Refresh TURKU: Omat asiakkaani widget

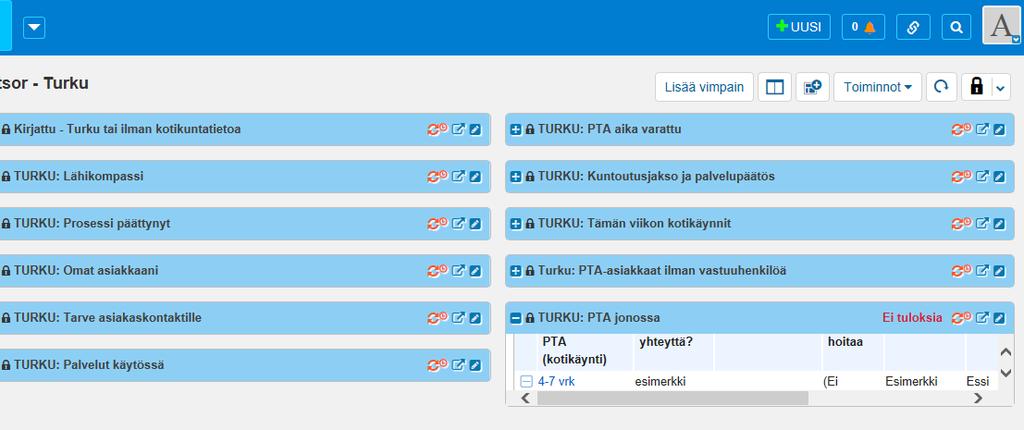(x=438, y=271)
